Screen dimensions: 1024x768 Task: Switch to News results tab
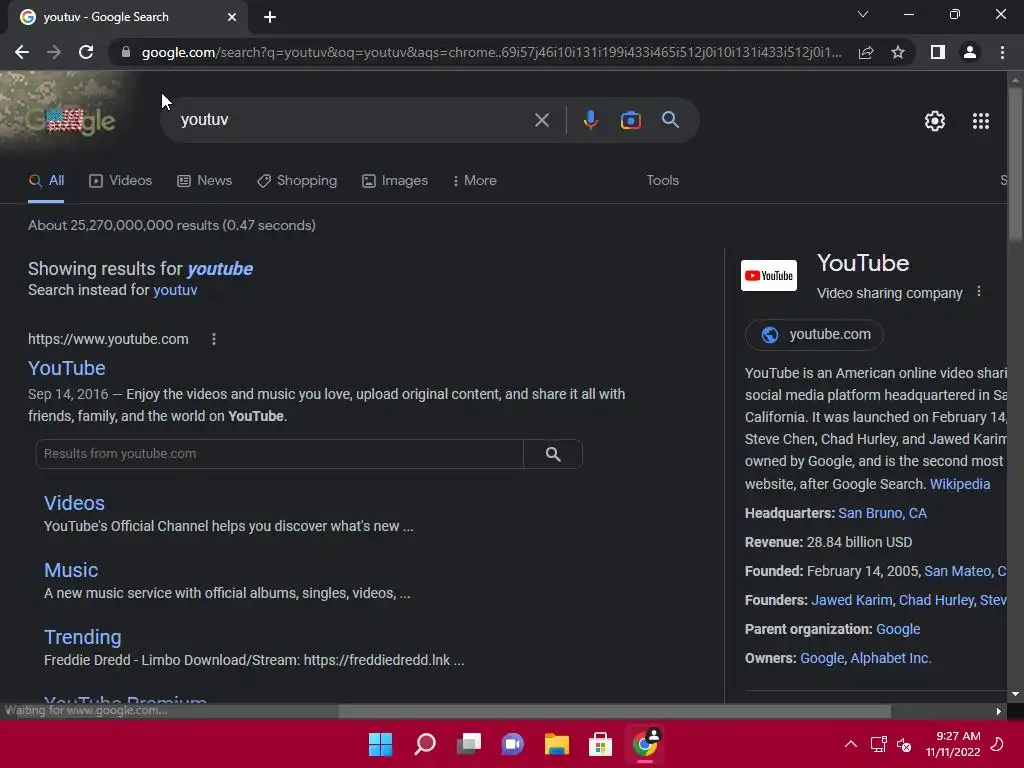pos(204,181)
